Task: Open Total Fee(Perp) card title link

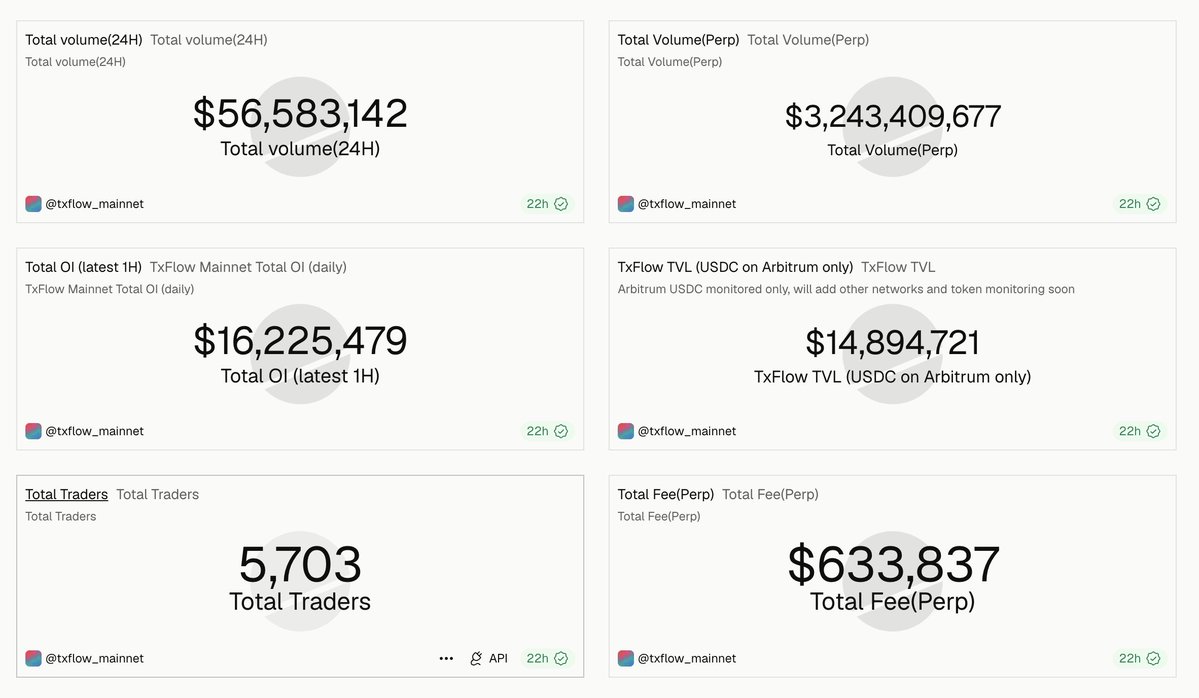Action: (665, 495)
